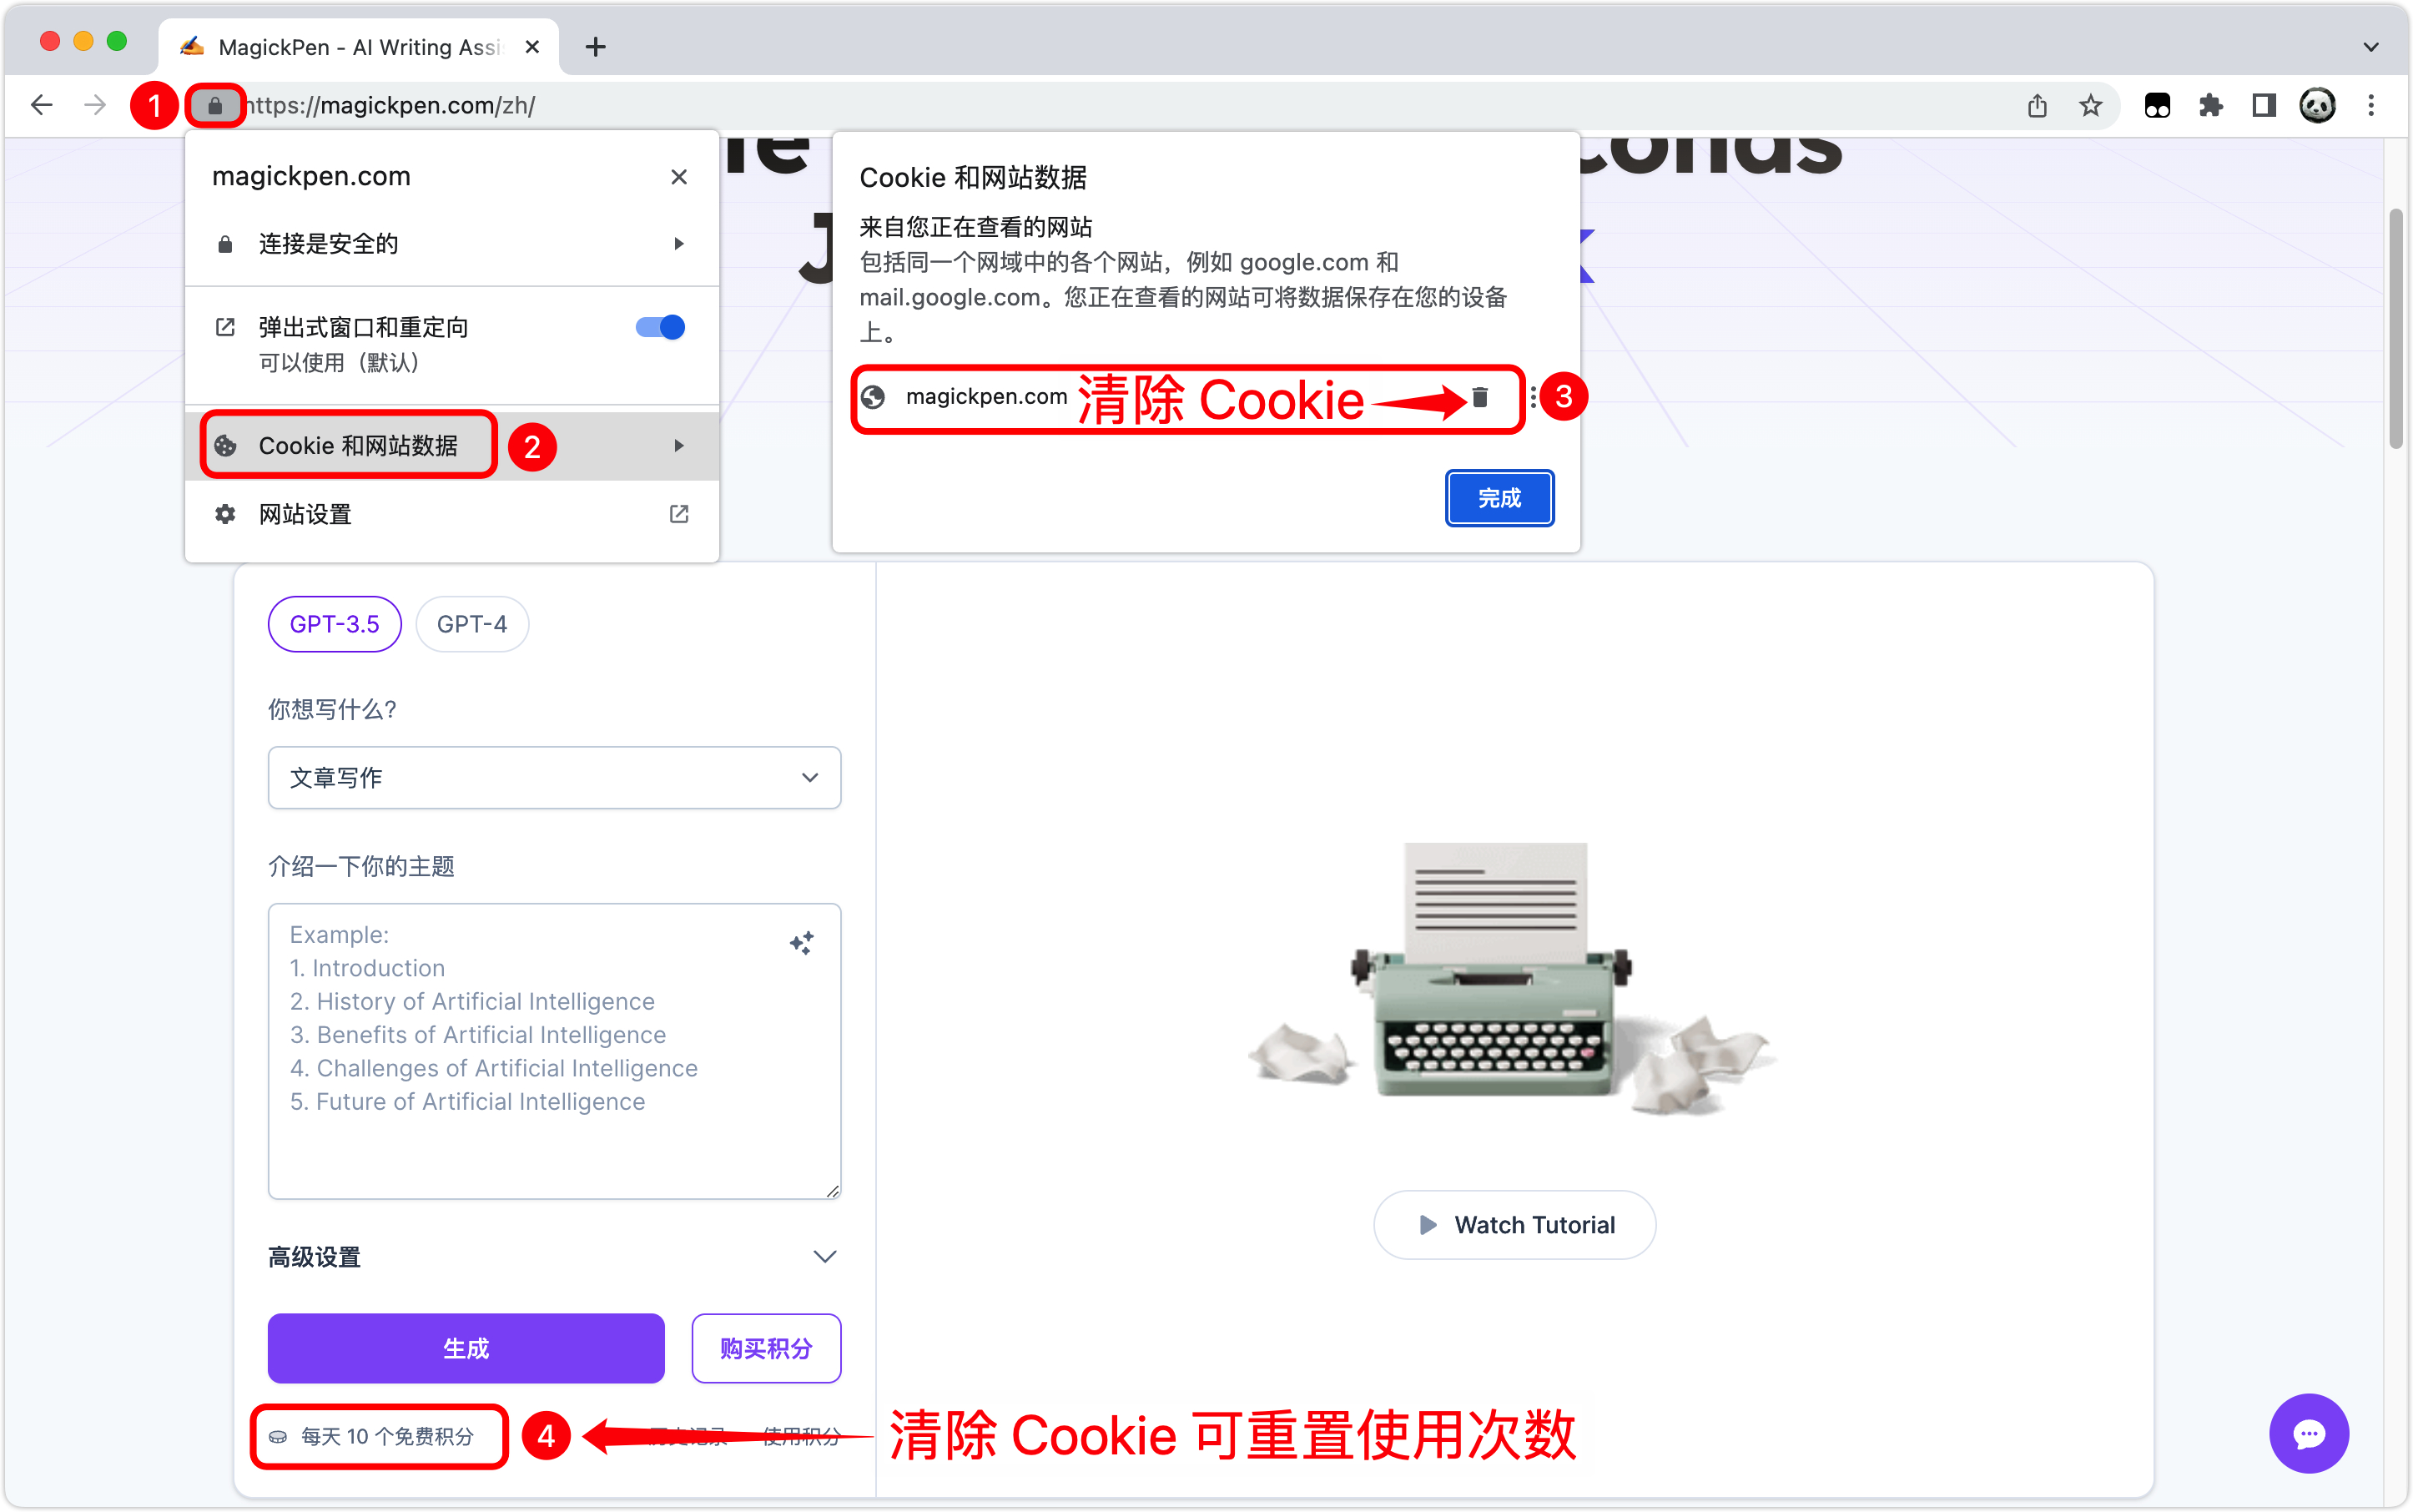Open the tab search chevron
Screen dimensions: 2413x1512
tap(2371, 47)
